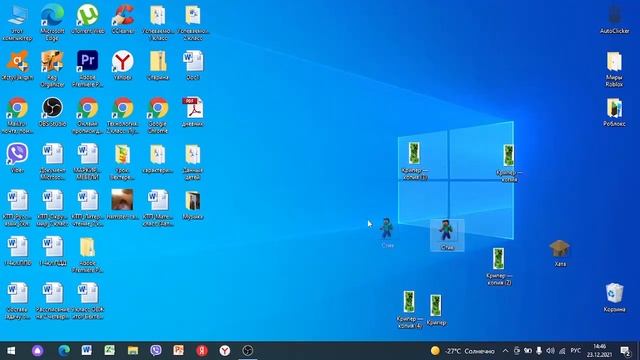Viewport: 640px width, 360px height.
Task: Select the Adobe Premiere Pro shortcut with Pr logo
Action: click(x=87, y=69)
